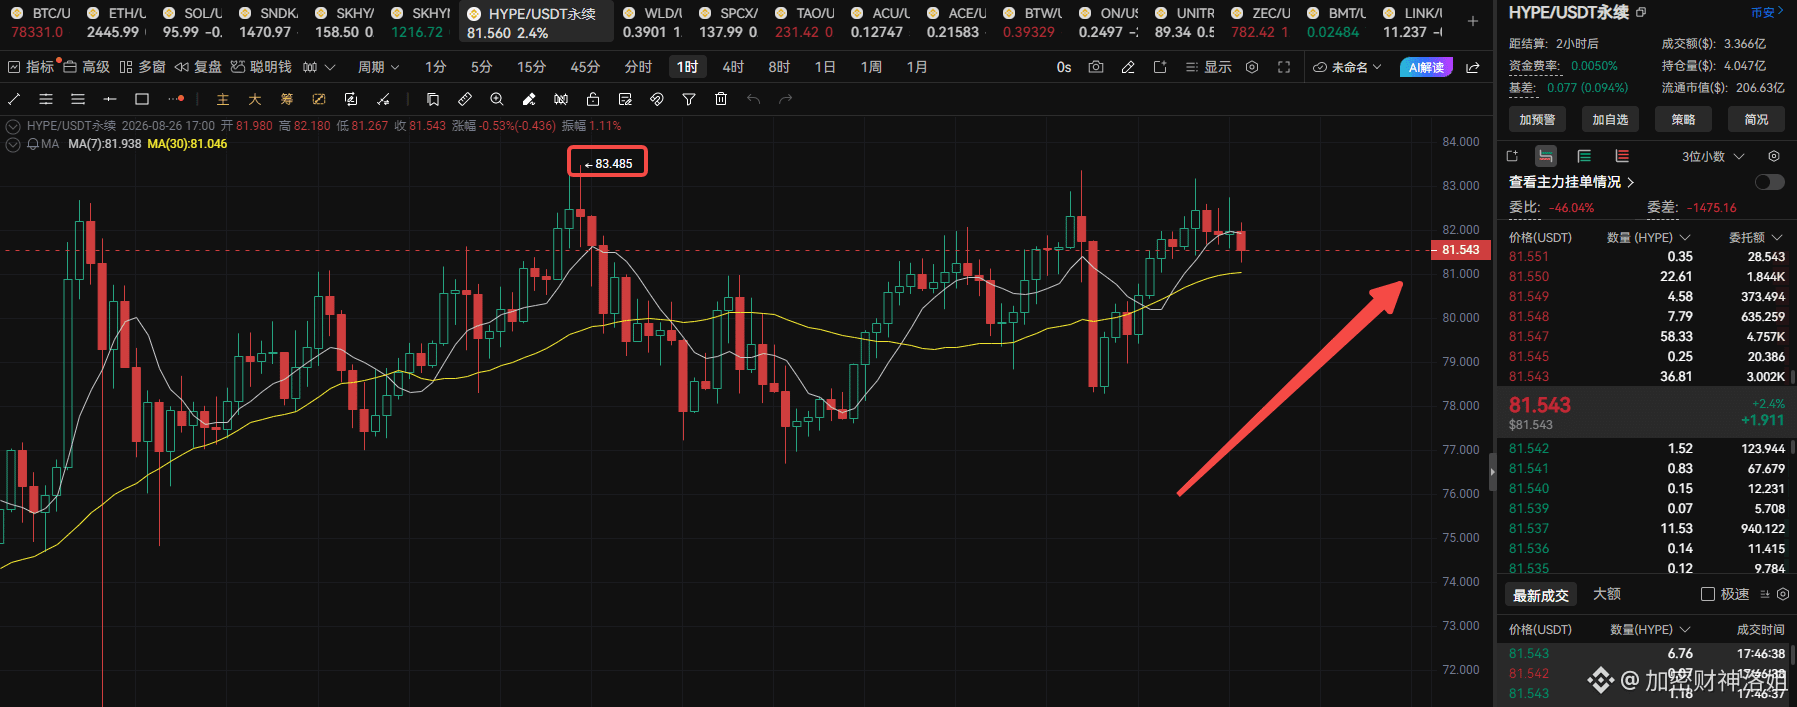The height and width of the screenshot is (707, 1797).
Task: Expand the 周期 period dropdown
Action: [378, 67]
